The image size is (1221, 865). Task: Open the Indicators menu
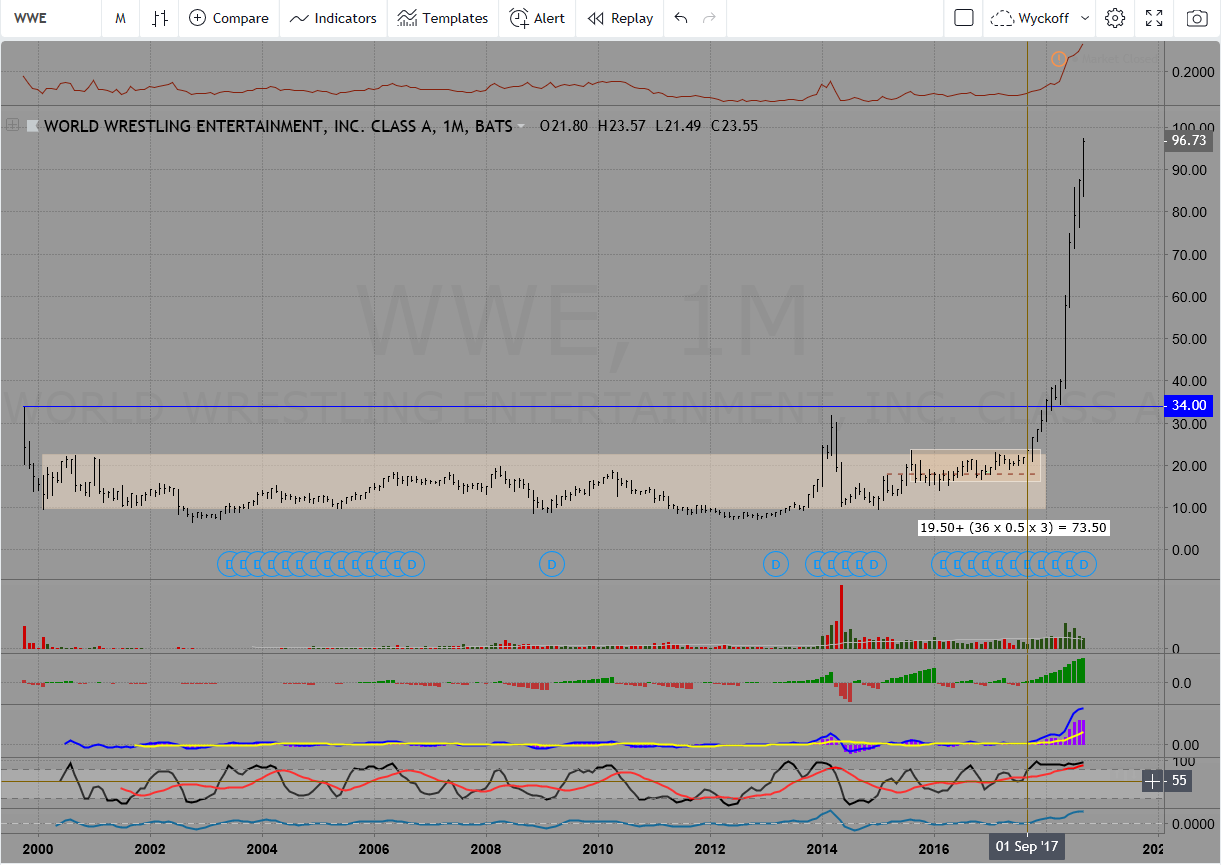[x=333, y=18]
